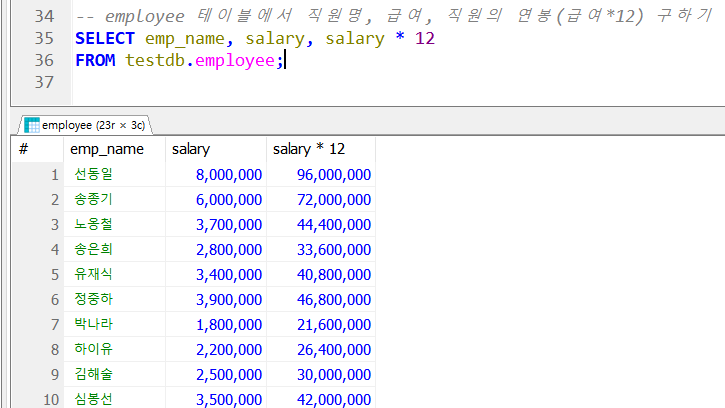
Task: Click line number 34 in editor gutter
Action: tap(44, 17)
